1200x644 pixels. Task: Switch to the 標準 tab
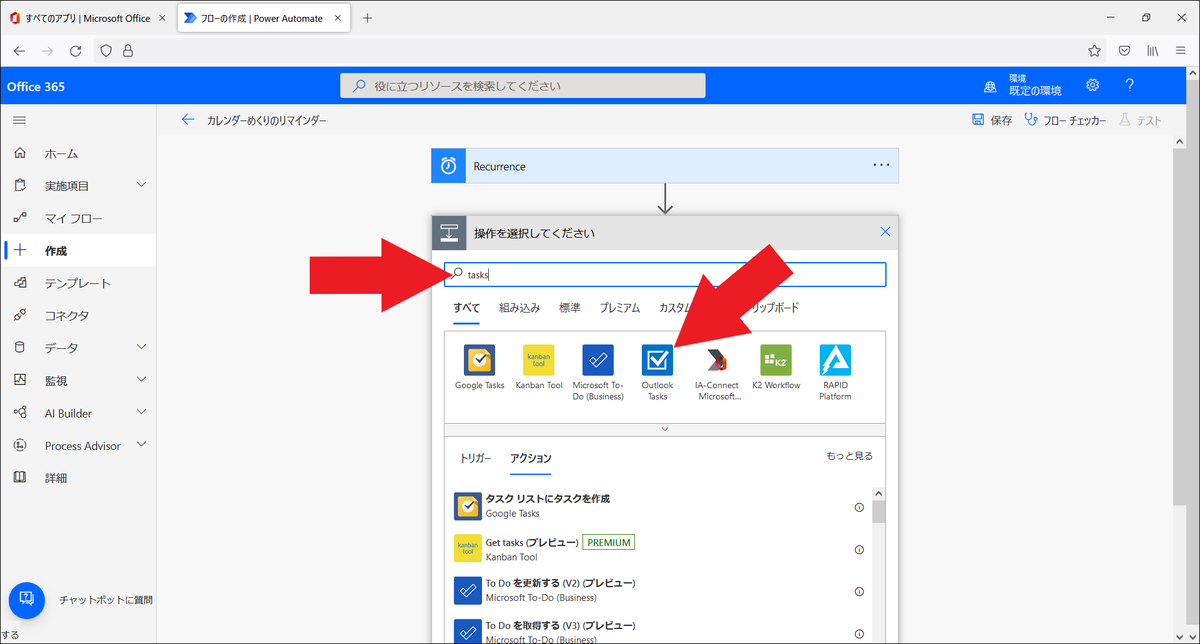click(x=570, y=308)
